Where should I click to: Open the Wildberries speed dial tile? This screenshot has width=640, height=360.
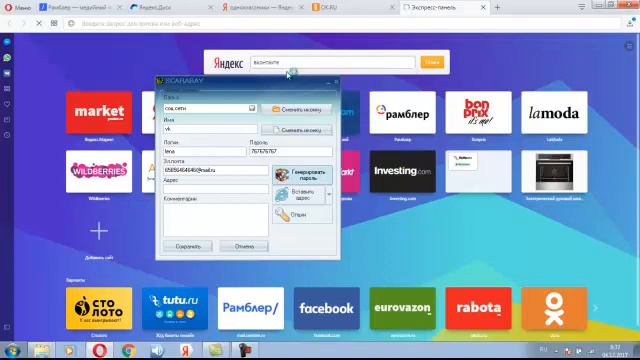(99, 171)
